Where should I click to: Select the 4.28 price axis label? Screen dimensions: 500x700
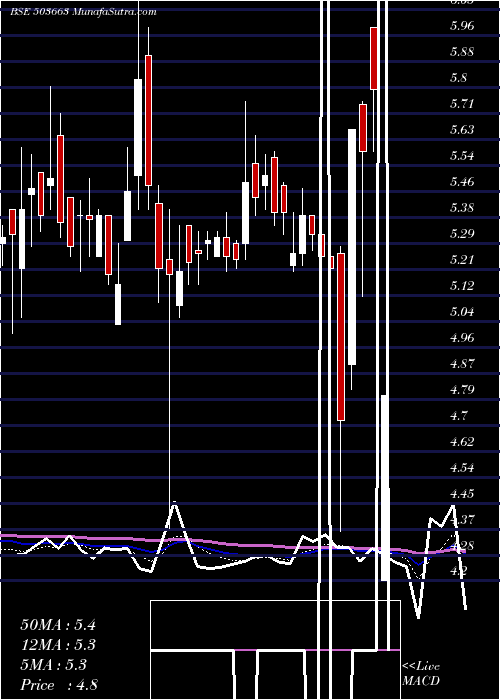tap(462, 546)
